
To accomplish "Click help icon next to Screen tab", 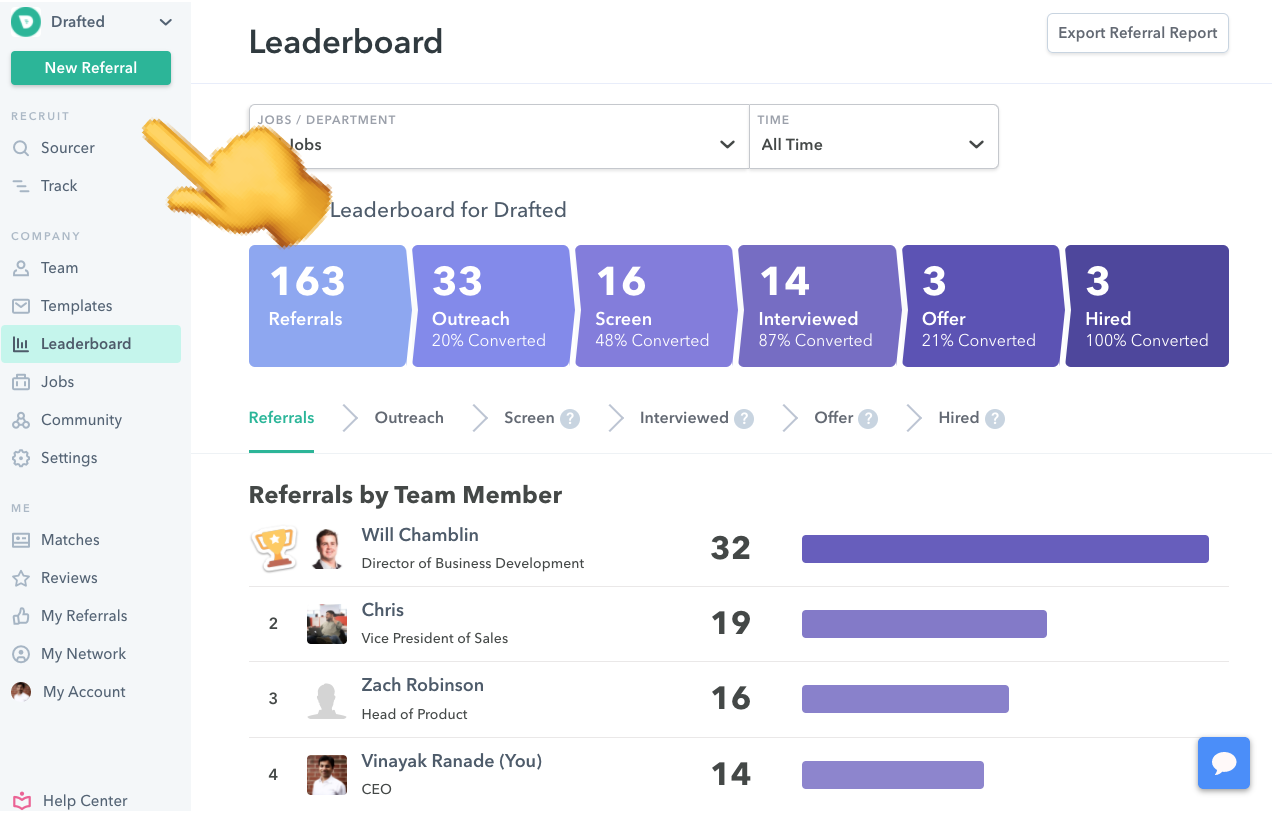I will pyautogui.click(x=570, y=419).
